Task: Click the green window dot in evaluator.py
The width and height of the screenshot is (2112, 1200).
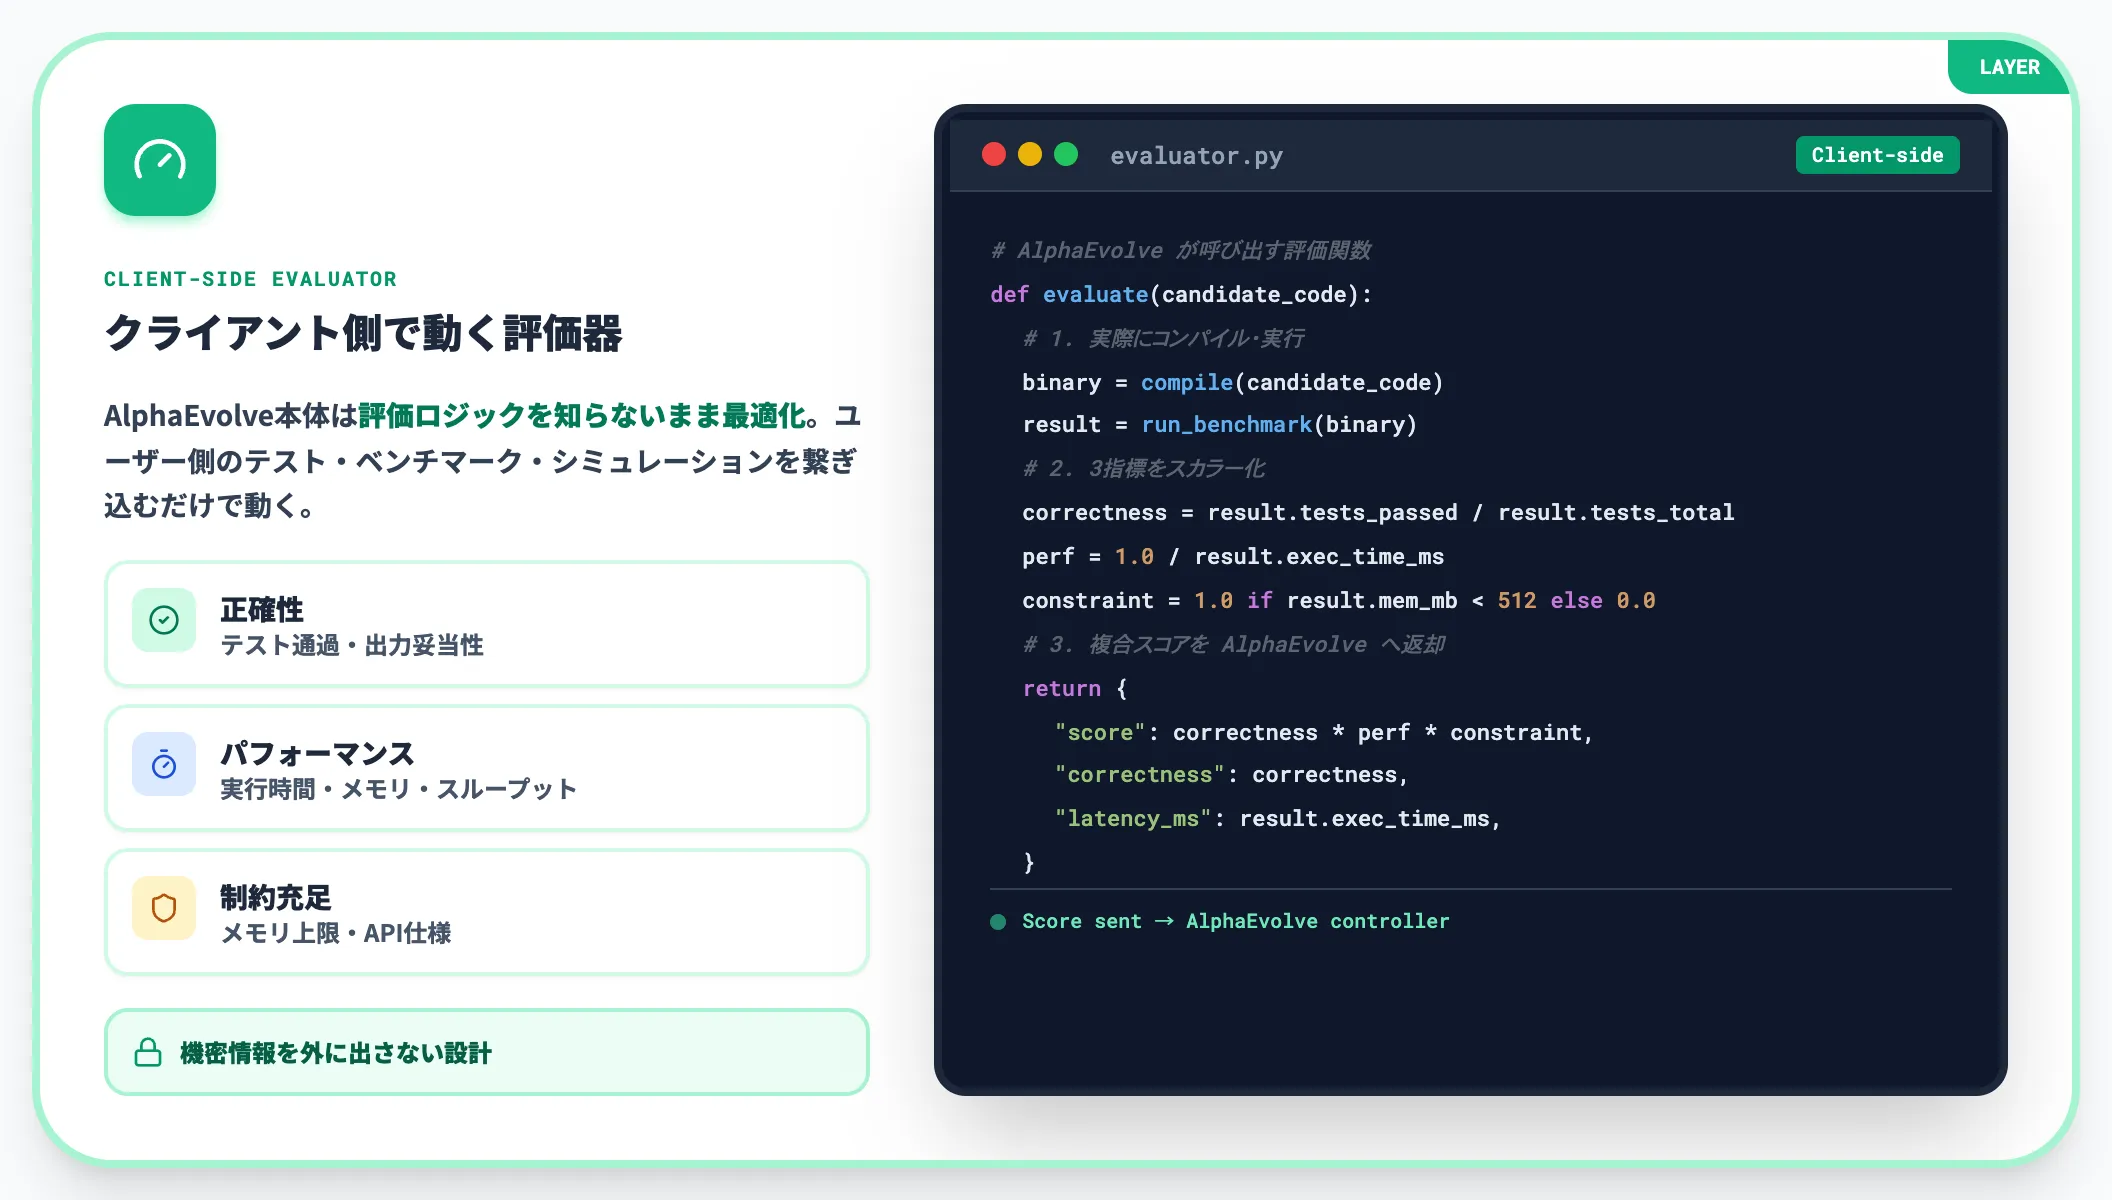Action: [1066, 154]
